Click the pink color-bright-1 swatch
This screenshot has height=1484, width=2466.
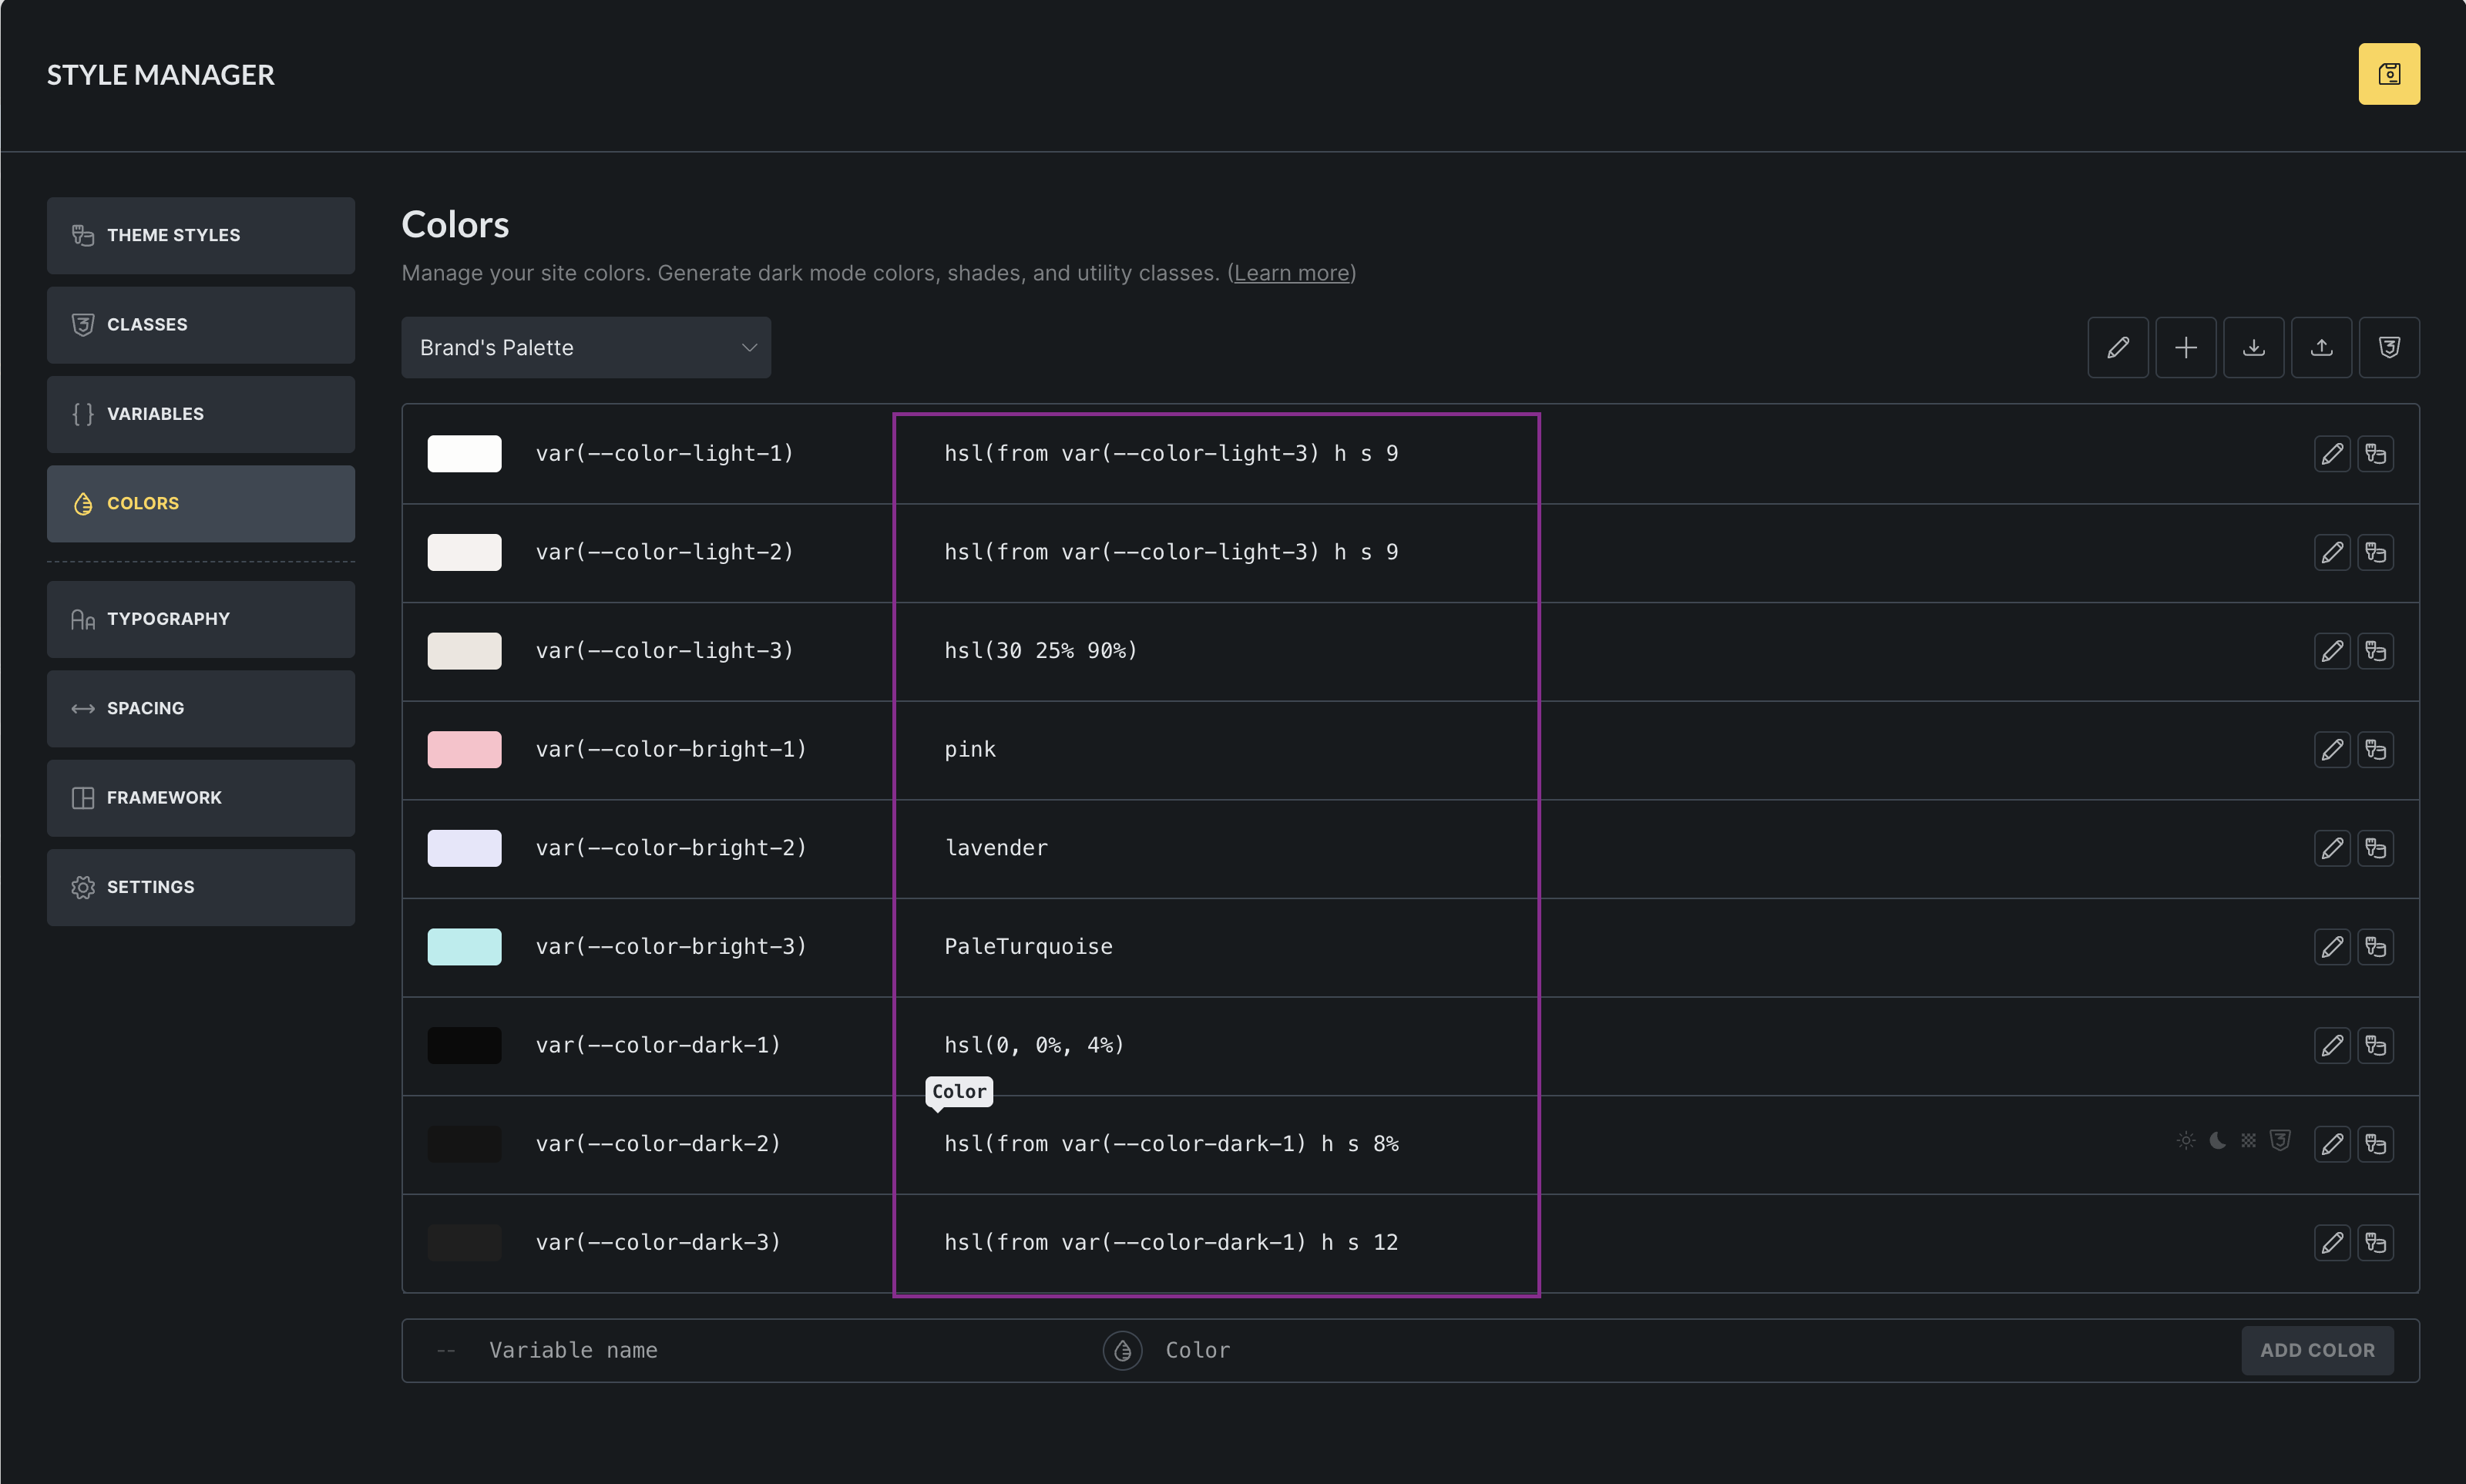click(x=464, y=750)
